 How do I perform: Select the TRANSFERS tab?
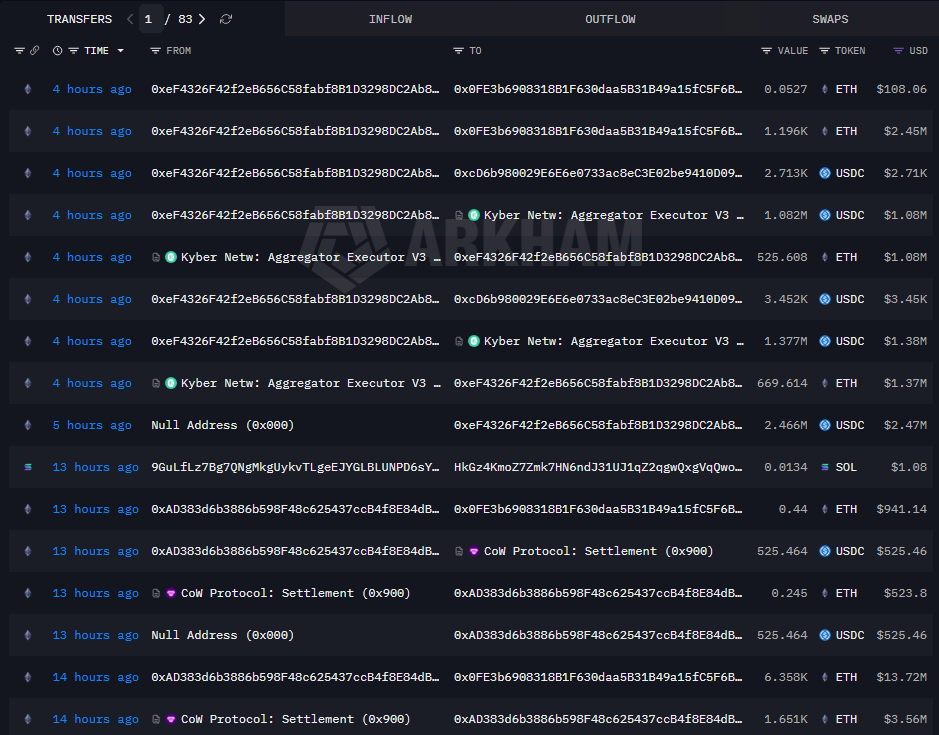[79, 19]
